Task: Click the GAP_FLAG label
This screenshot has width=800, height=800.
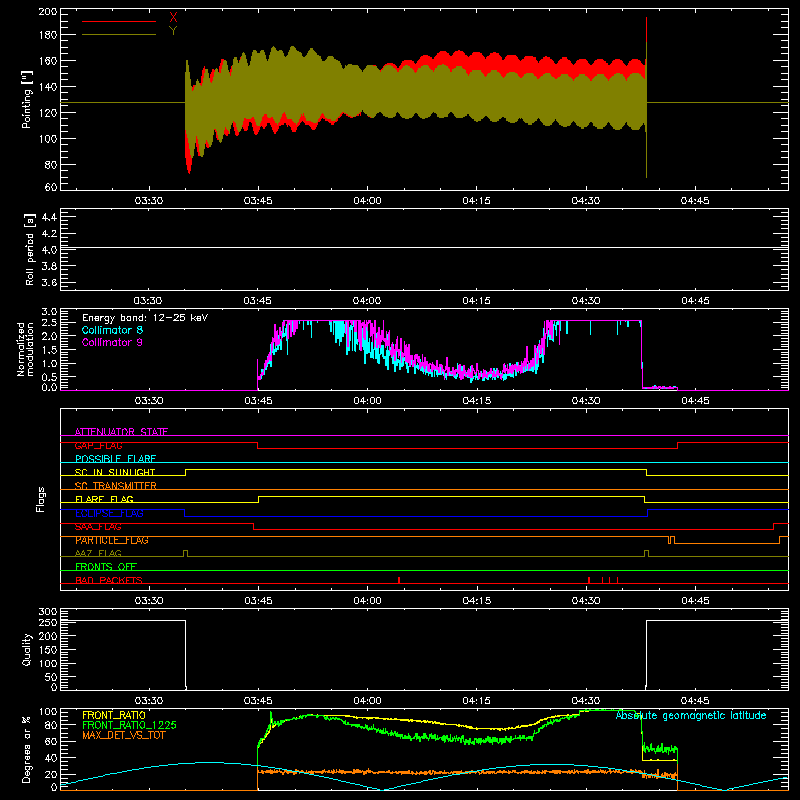Action: 98,445
